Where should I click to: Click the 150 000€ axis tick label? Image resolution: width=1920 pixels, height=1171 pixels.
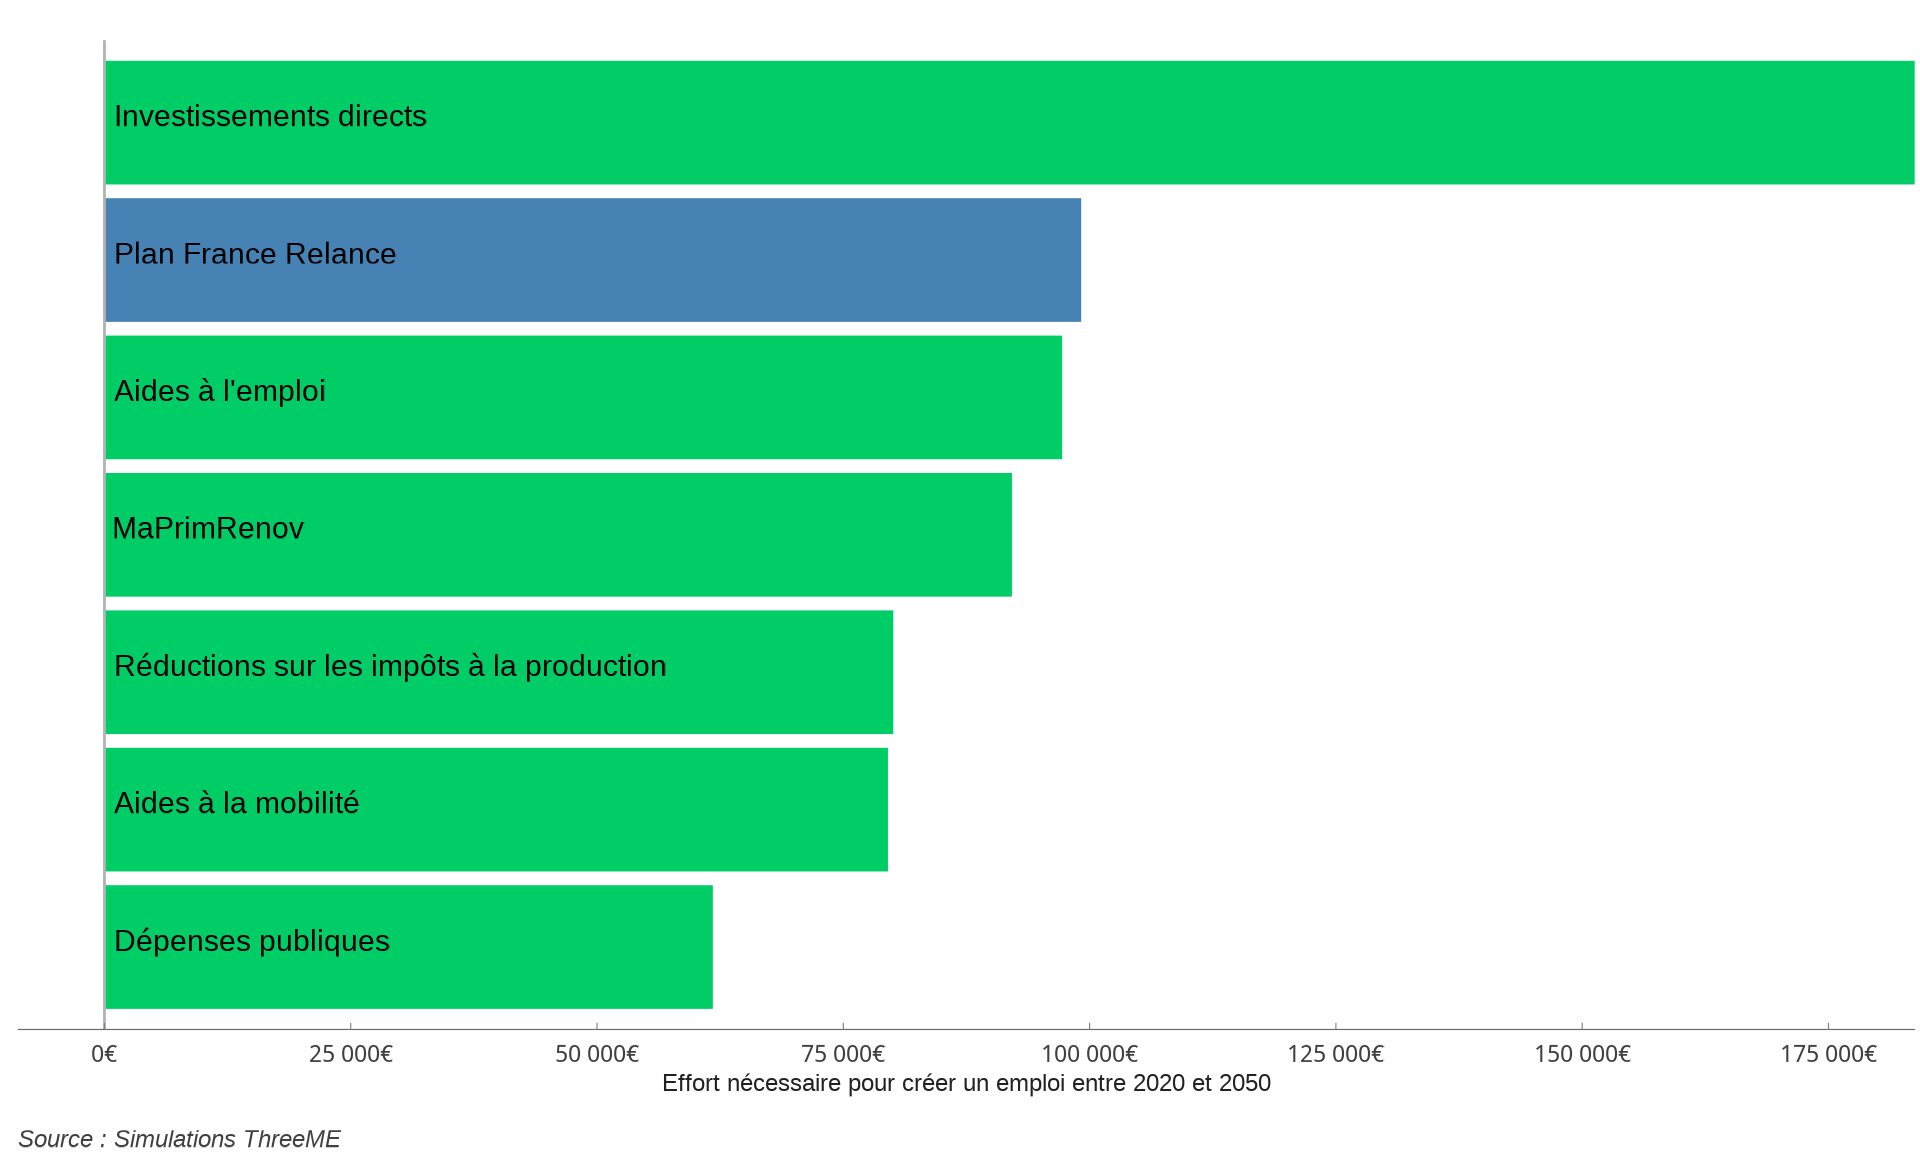[x=1582, y=1054]
